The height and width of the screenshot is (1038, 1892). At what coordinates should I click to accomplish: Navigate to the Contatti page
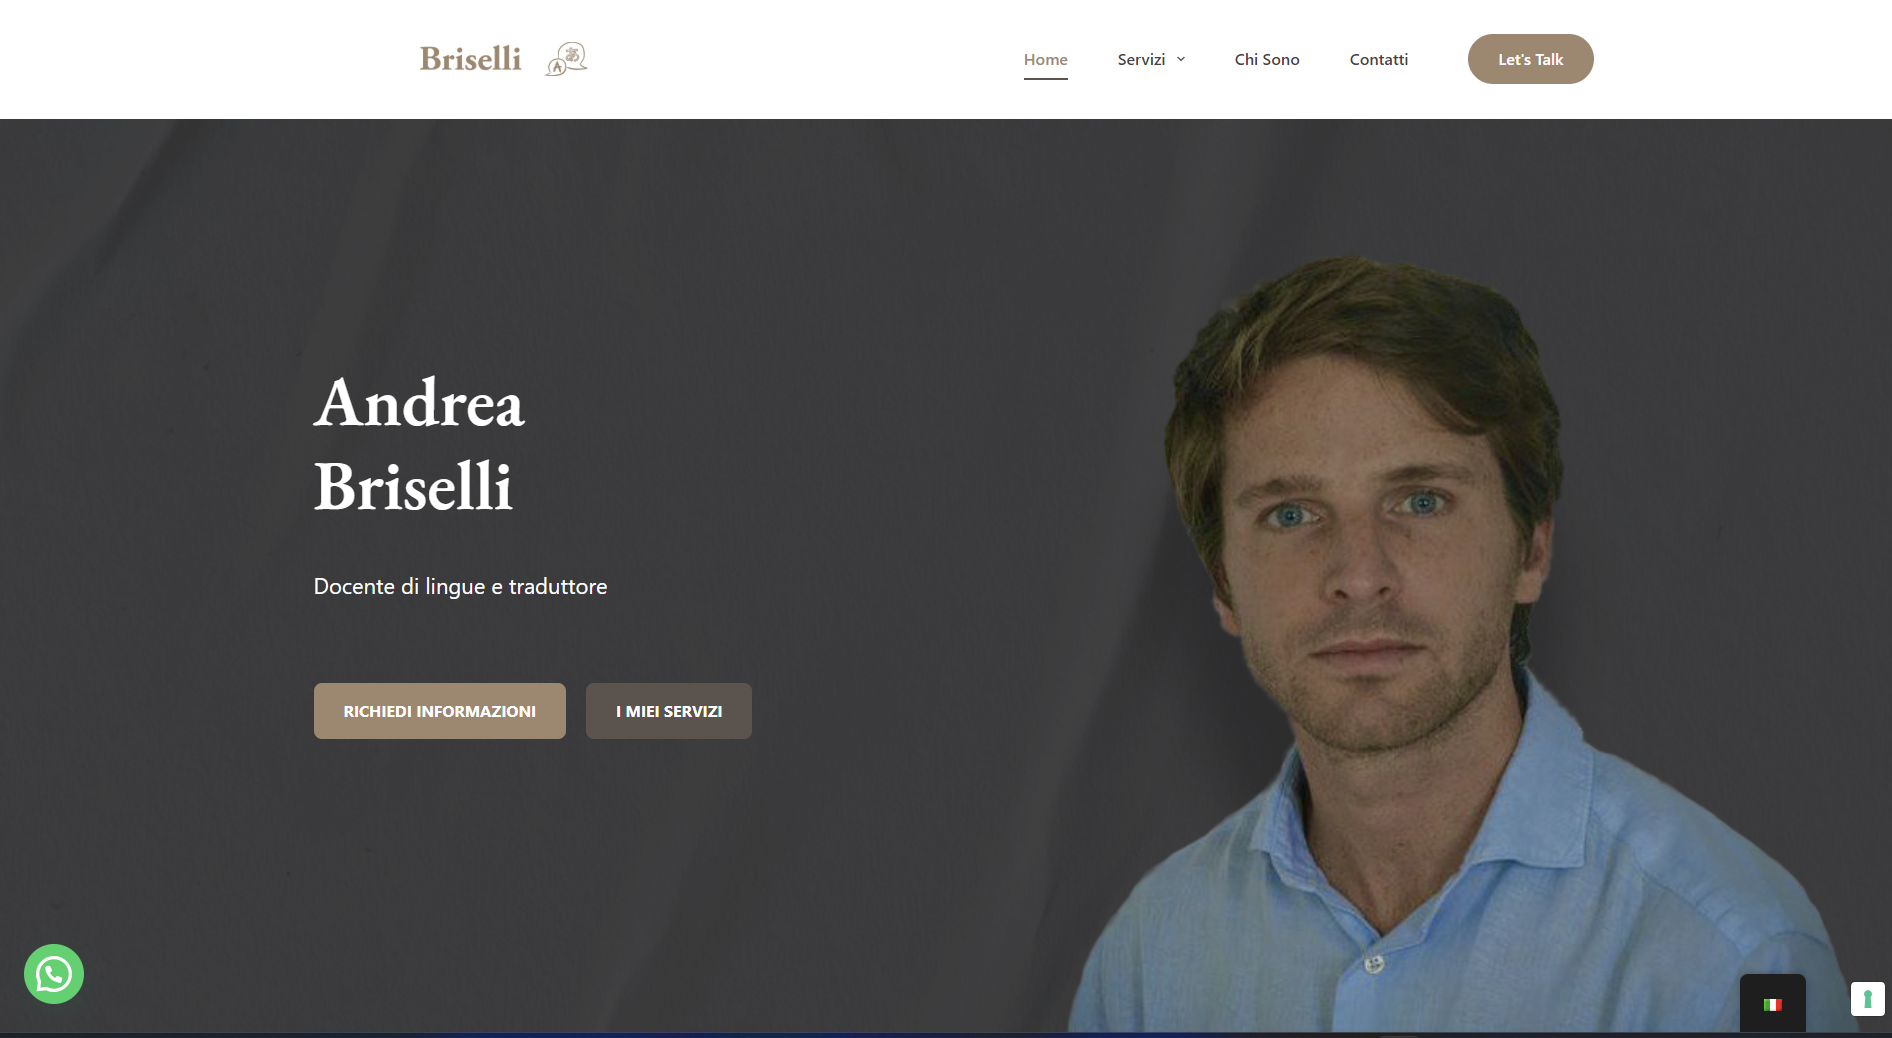coord(1378,59)
